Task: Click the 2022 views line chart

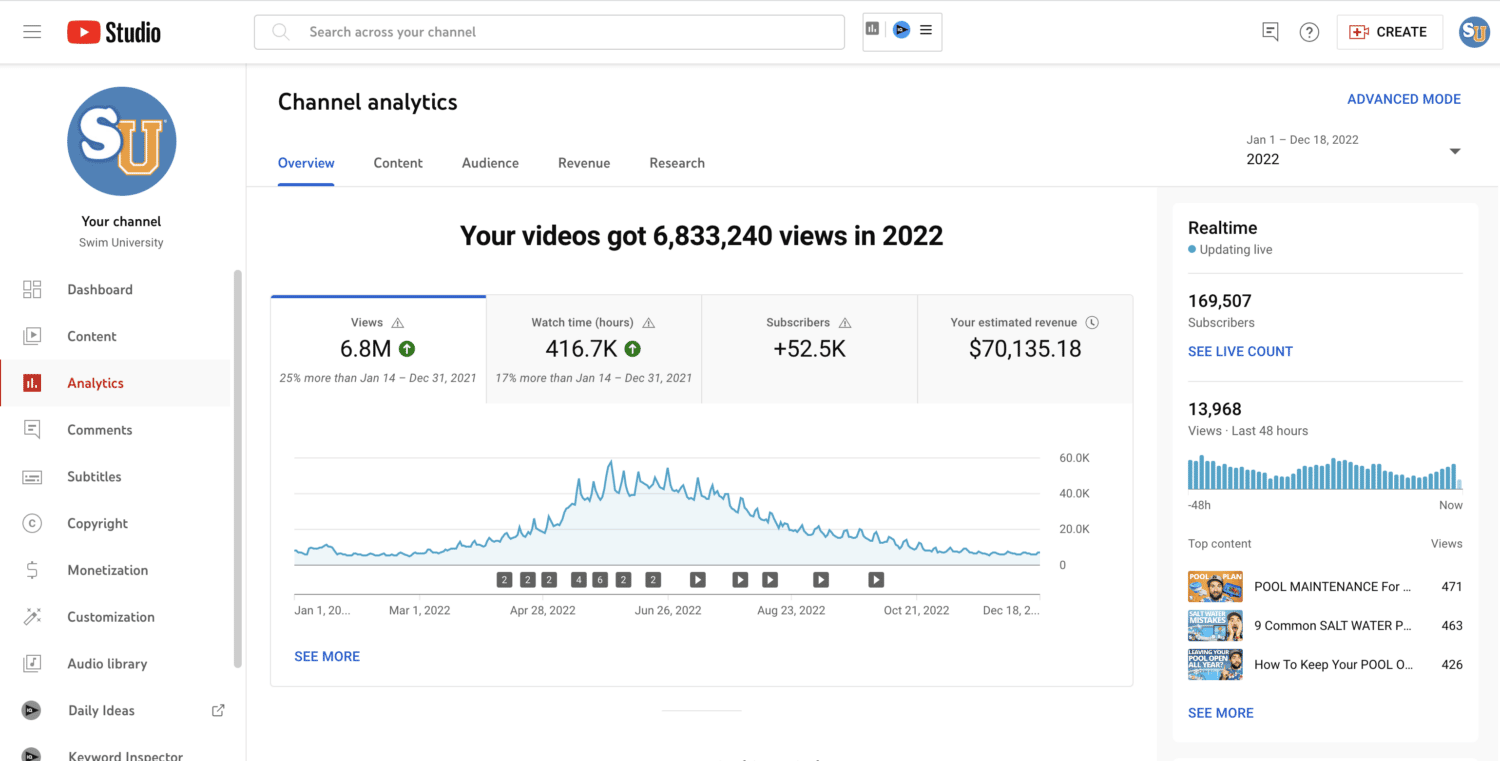Action: 667,510
